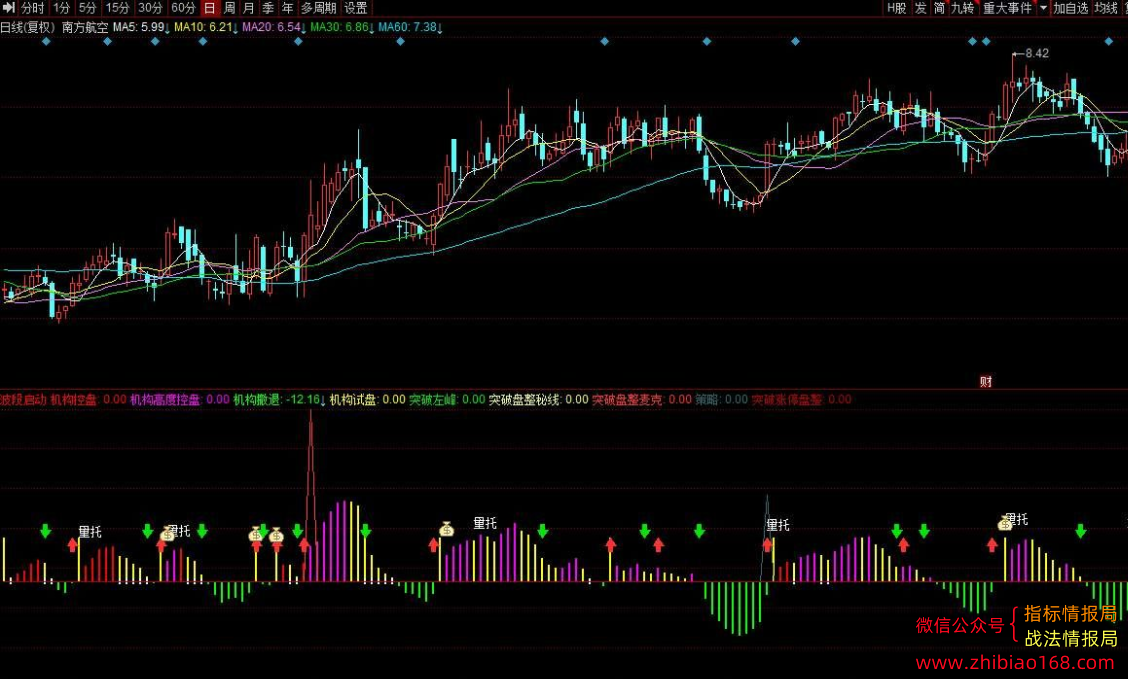
Task: Click the 财 financial marker on chart
Action: (986, 382)
